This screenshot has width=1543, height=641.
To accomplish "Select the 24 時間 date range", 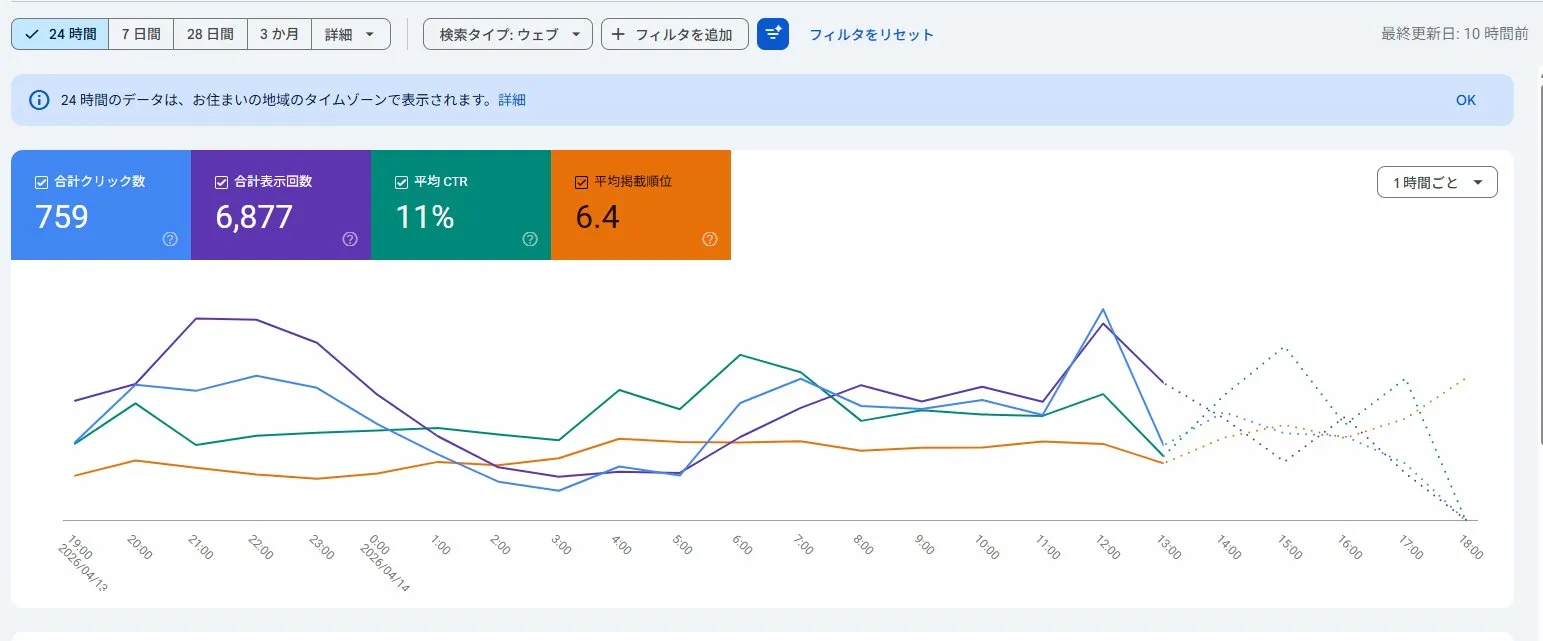I will (x=60, y=34).
